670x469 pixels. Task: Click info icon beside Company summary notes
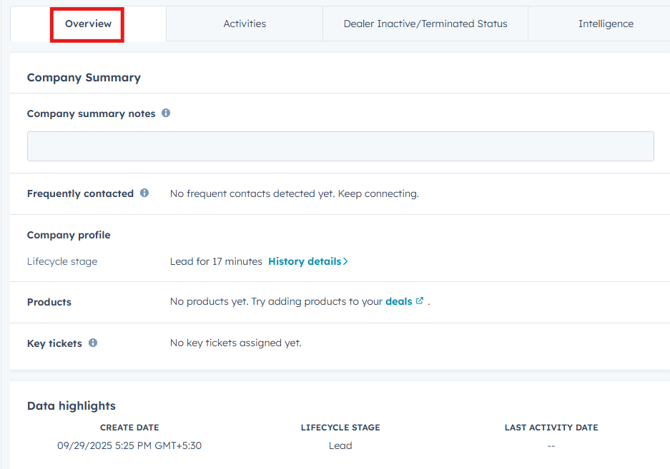coord(166,113)
